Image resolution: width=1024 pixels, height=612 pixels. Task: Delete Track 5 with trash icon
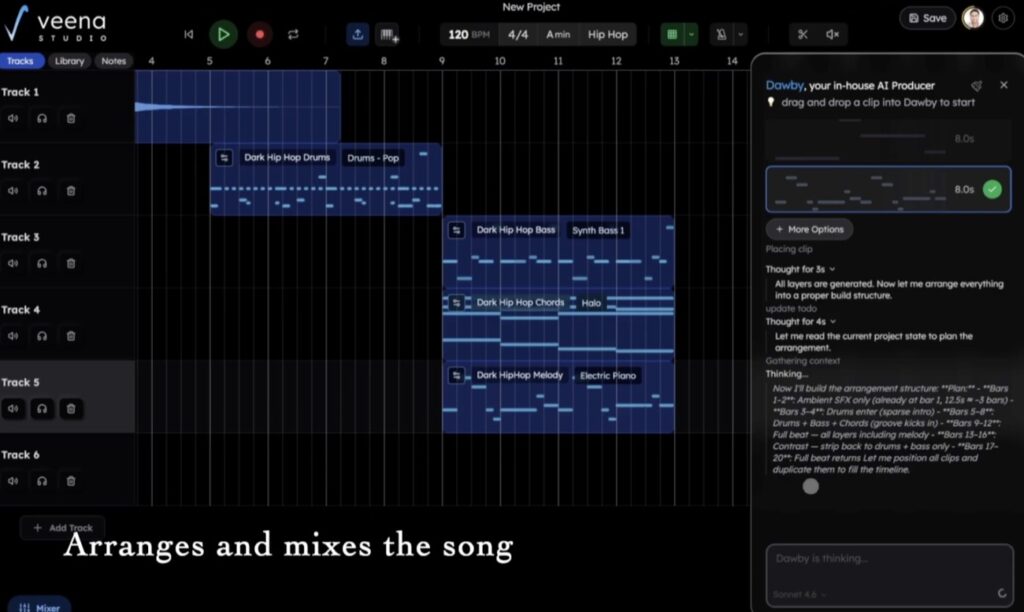tap(71, 408)
